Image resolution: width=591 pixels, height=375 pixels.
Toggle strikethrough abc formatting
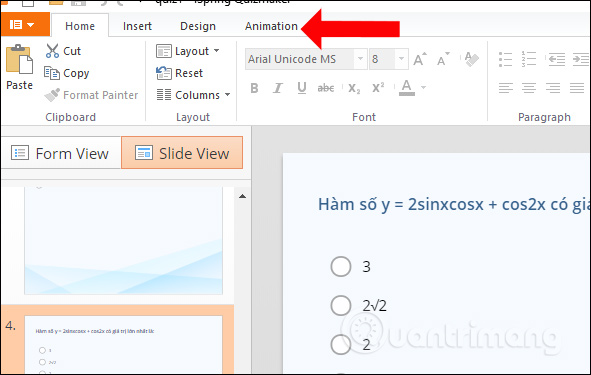(x=326, y=88)
